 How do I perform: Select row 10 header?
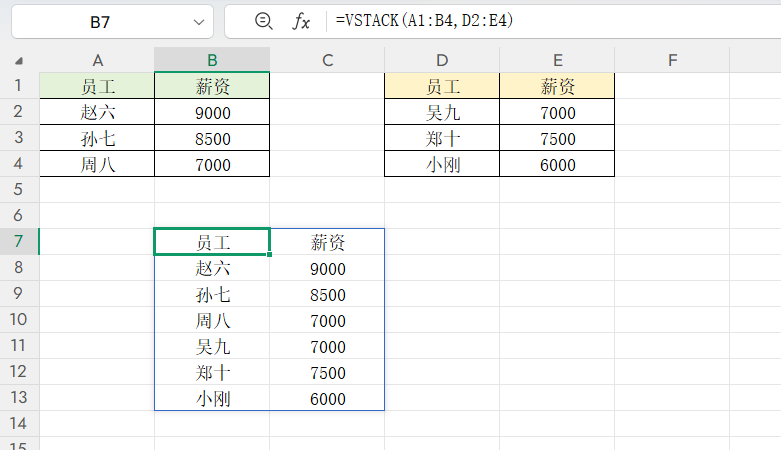[19, 319]
